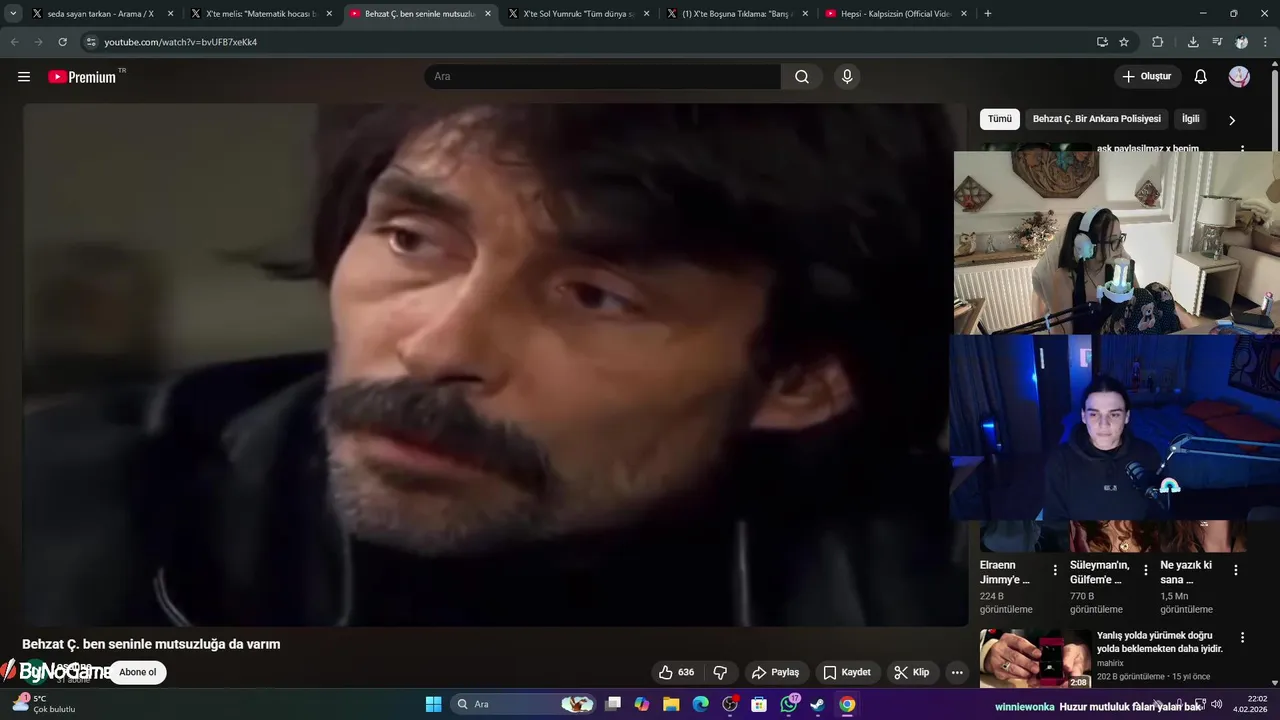Switch to 'seda sayan tarkan - Arama' tab

(100, 14)
